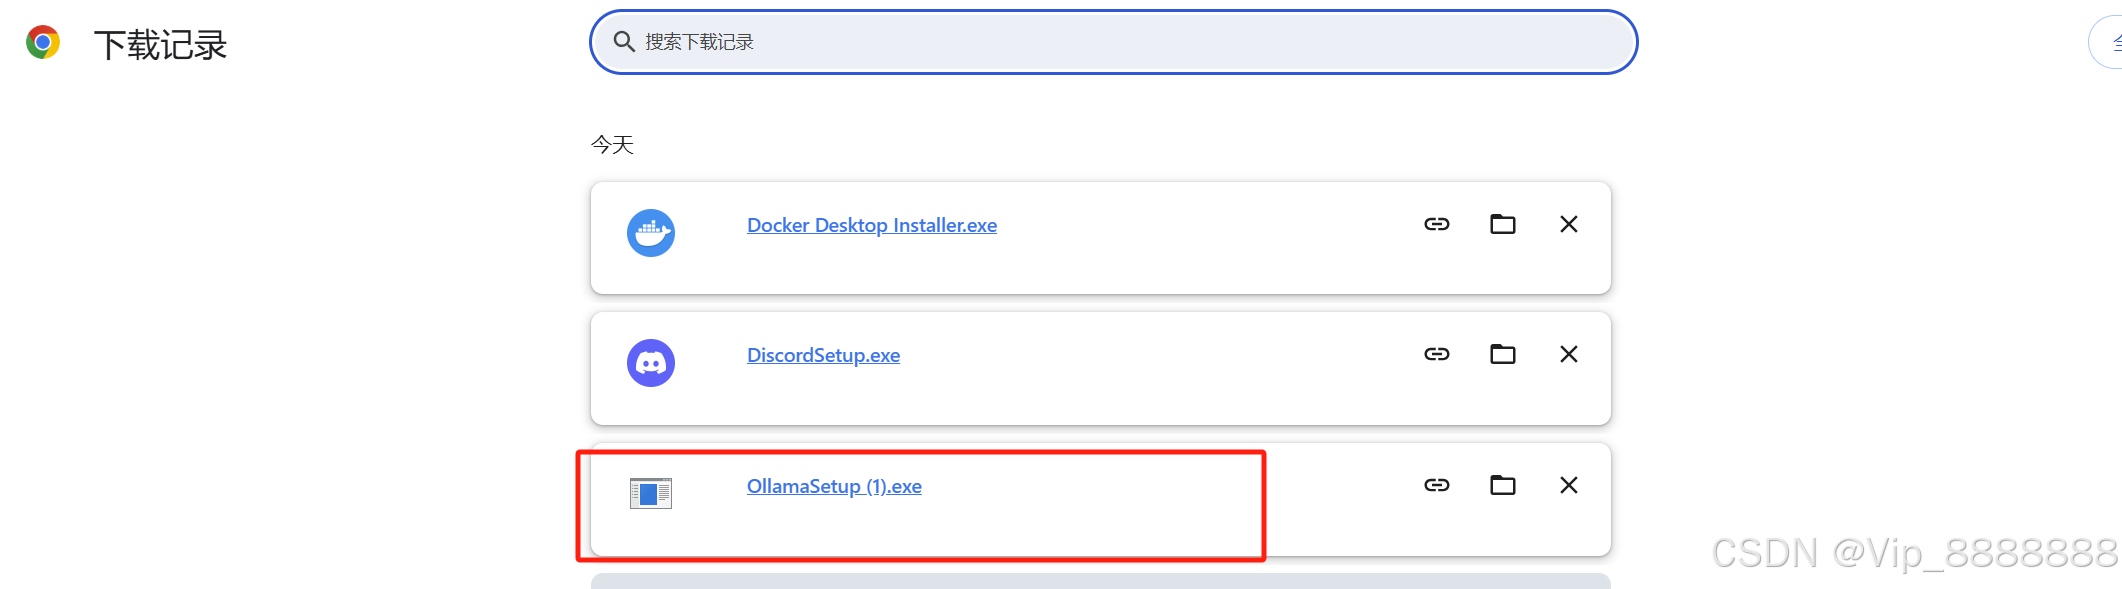Remove OllamaSetup (1).exe from list
The height and width of the screenshot is (589, 2122).
(x=1568, y=485)
